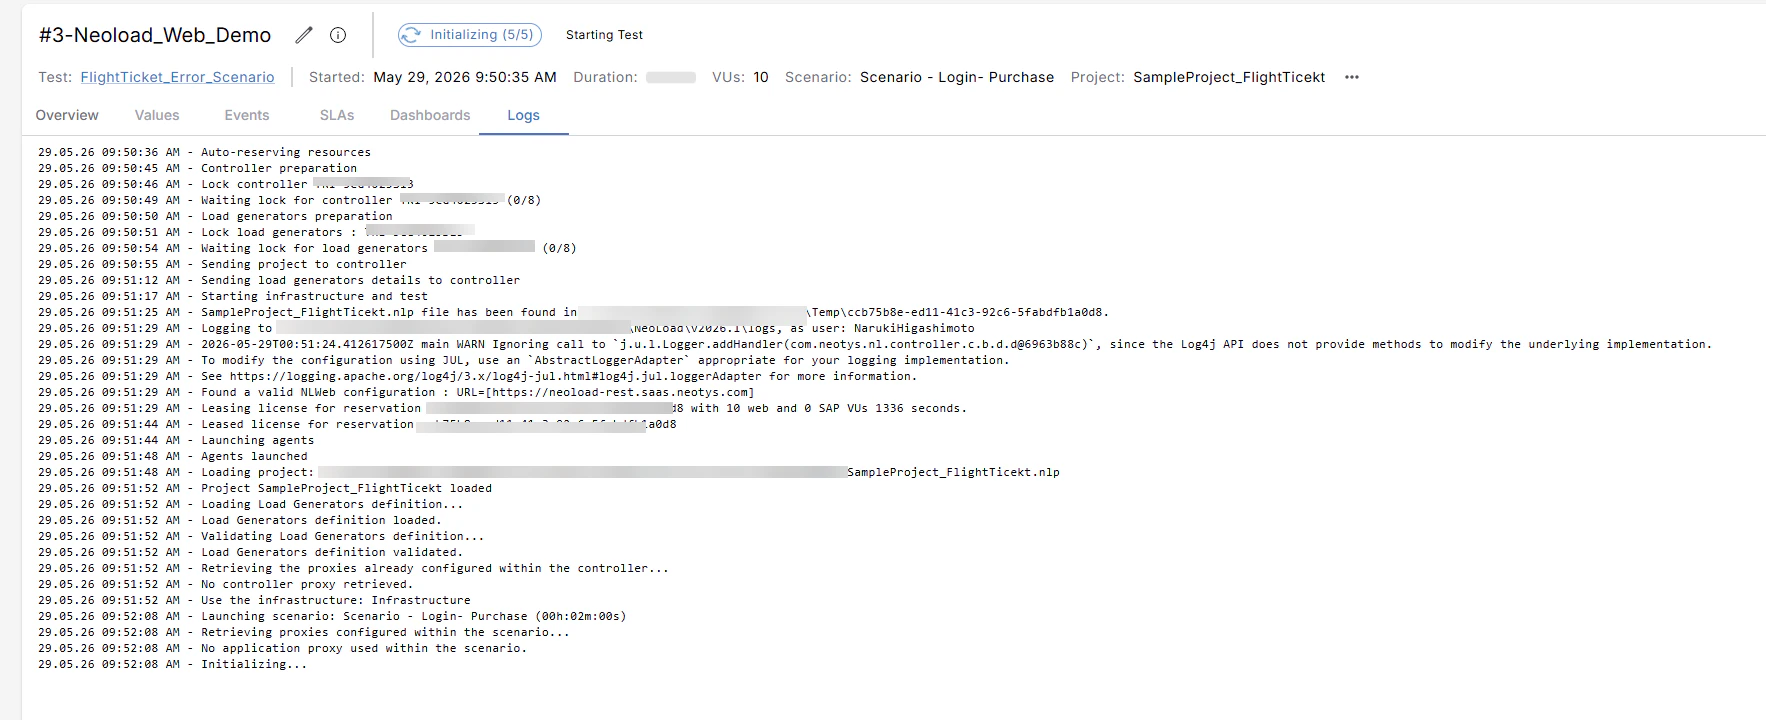
Task: Open the FlightTicket_Error_Scenario test link
Action: click(x=177, y=77)
